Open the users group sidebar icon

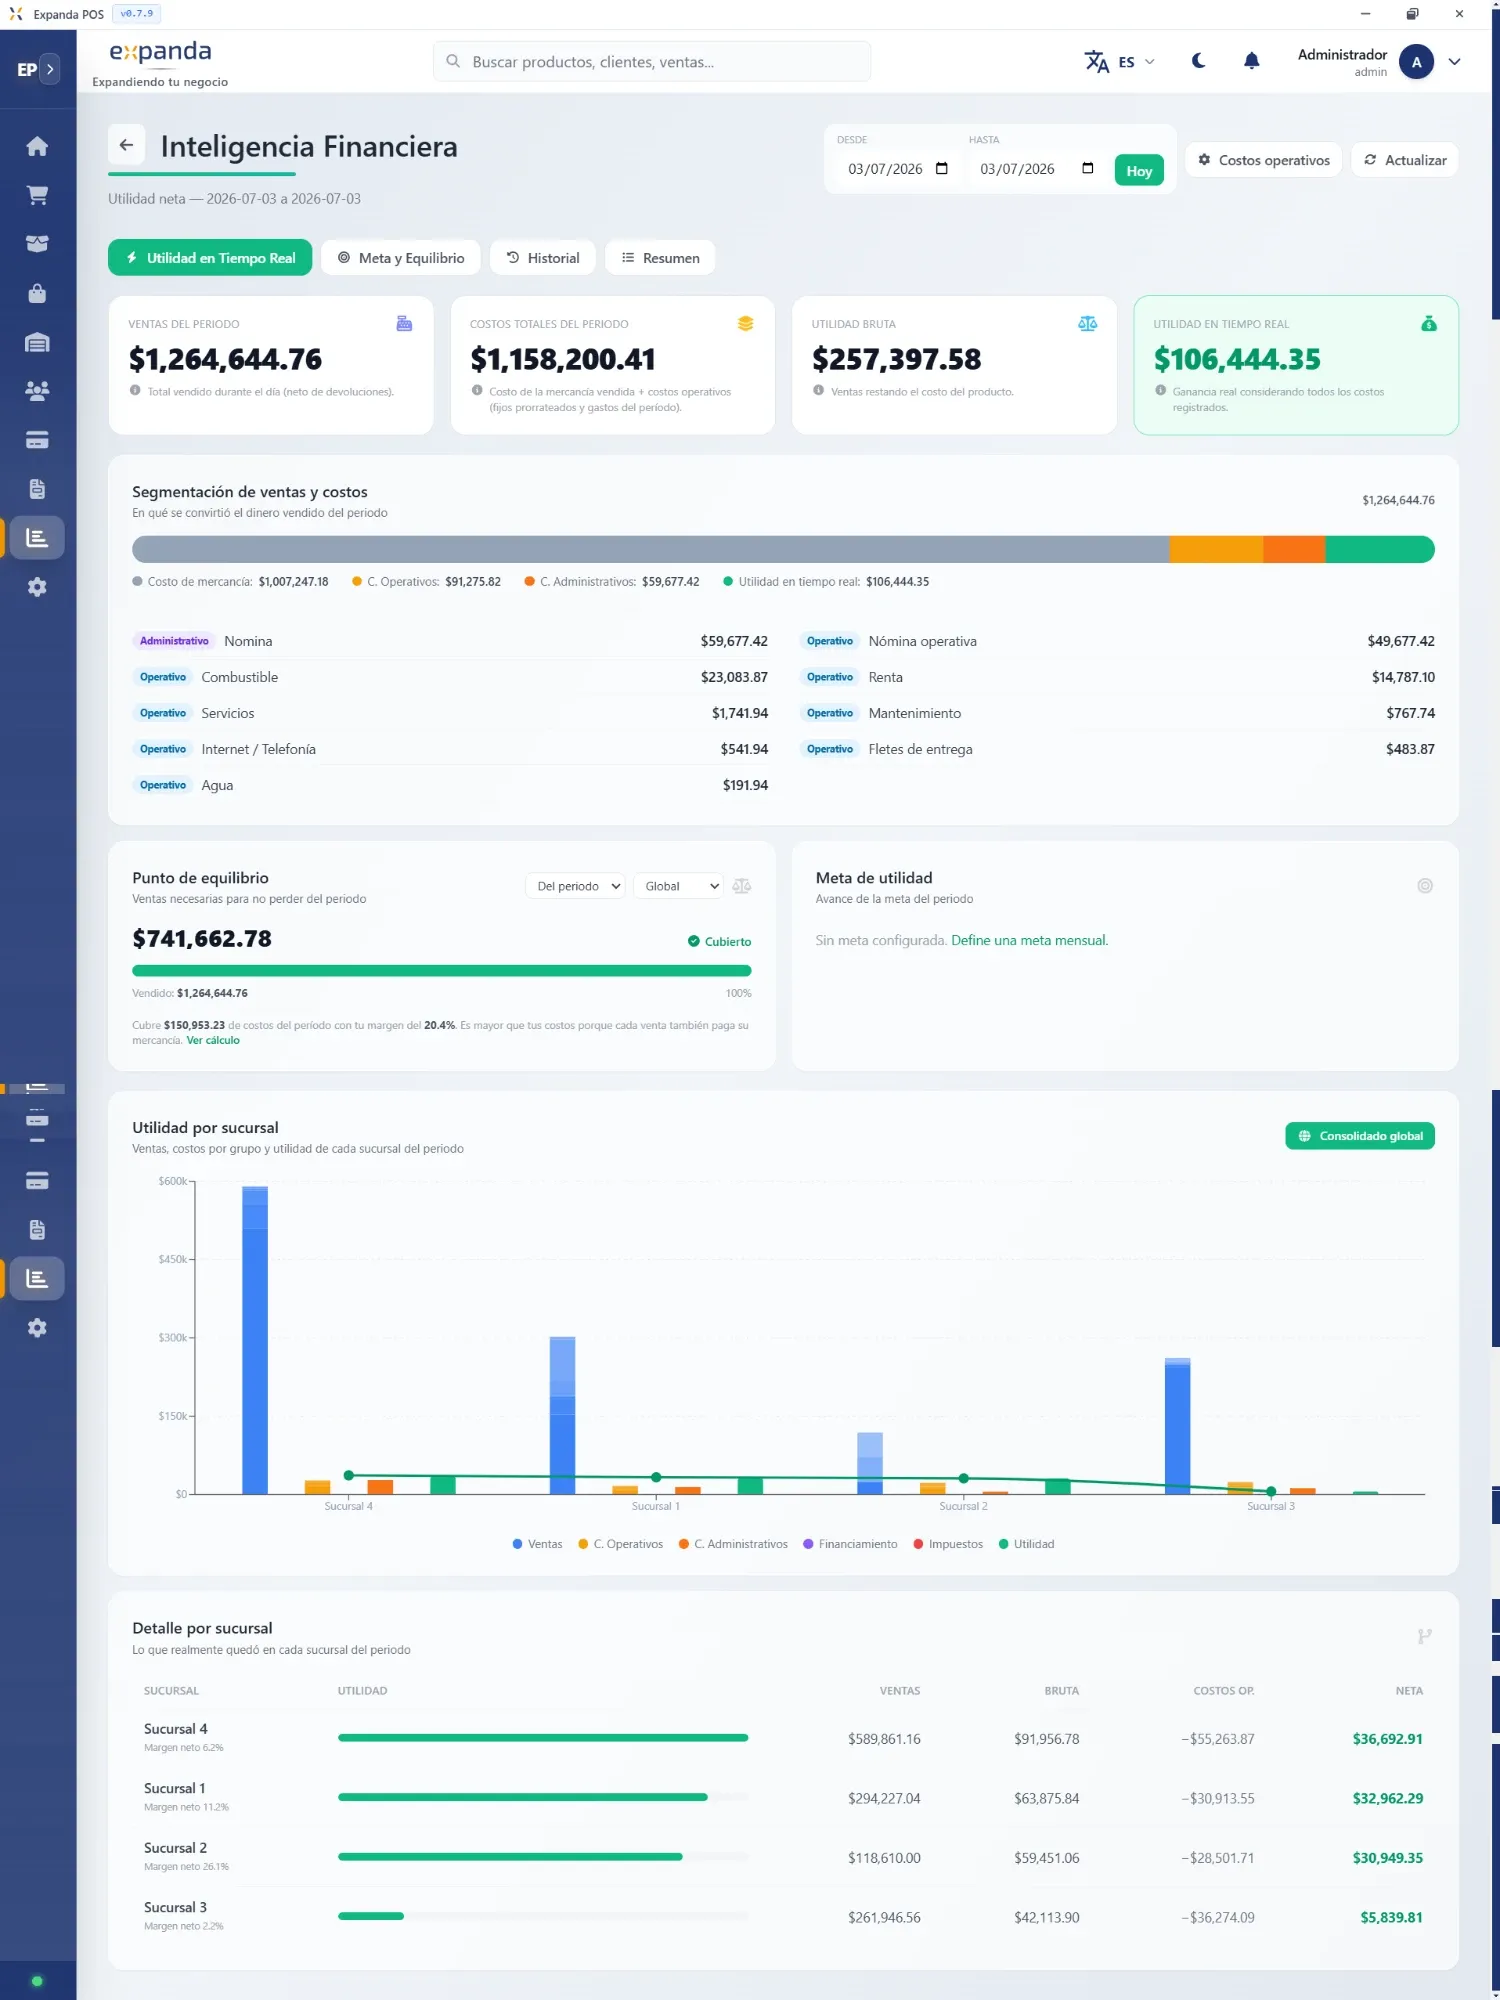tap(37, 391)
